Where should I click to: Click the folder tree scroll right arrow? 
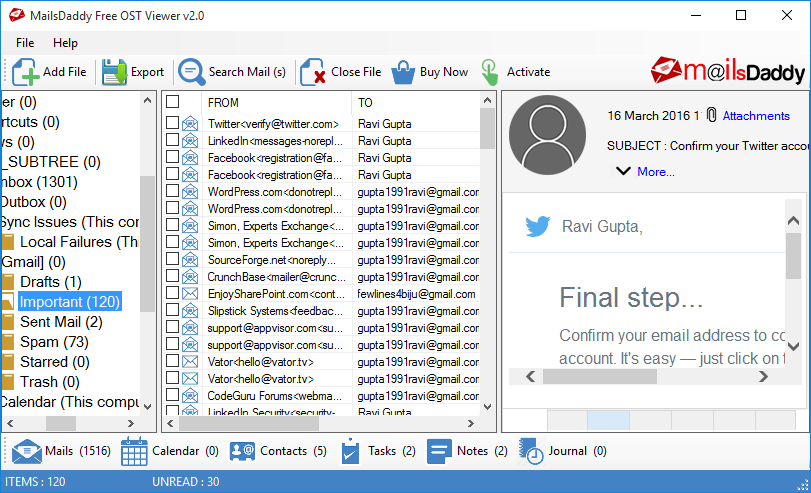131,423
